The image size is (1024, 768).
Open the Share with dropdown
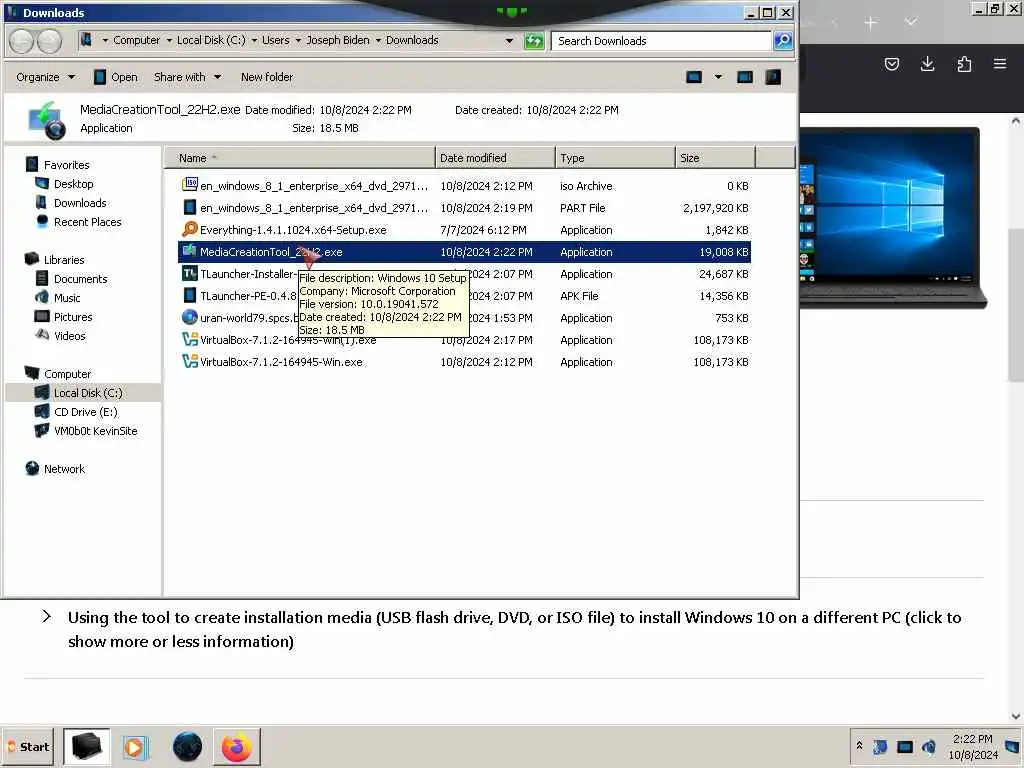(187, 77)
